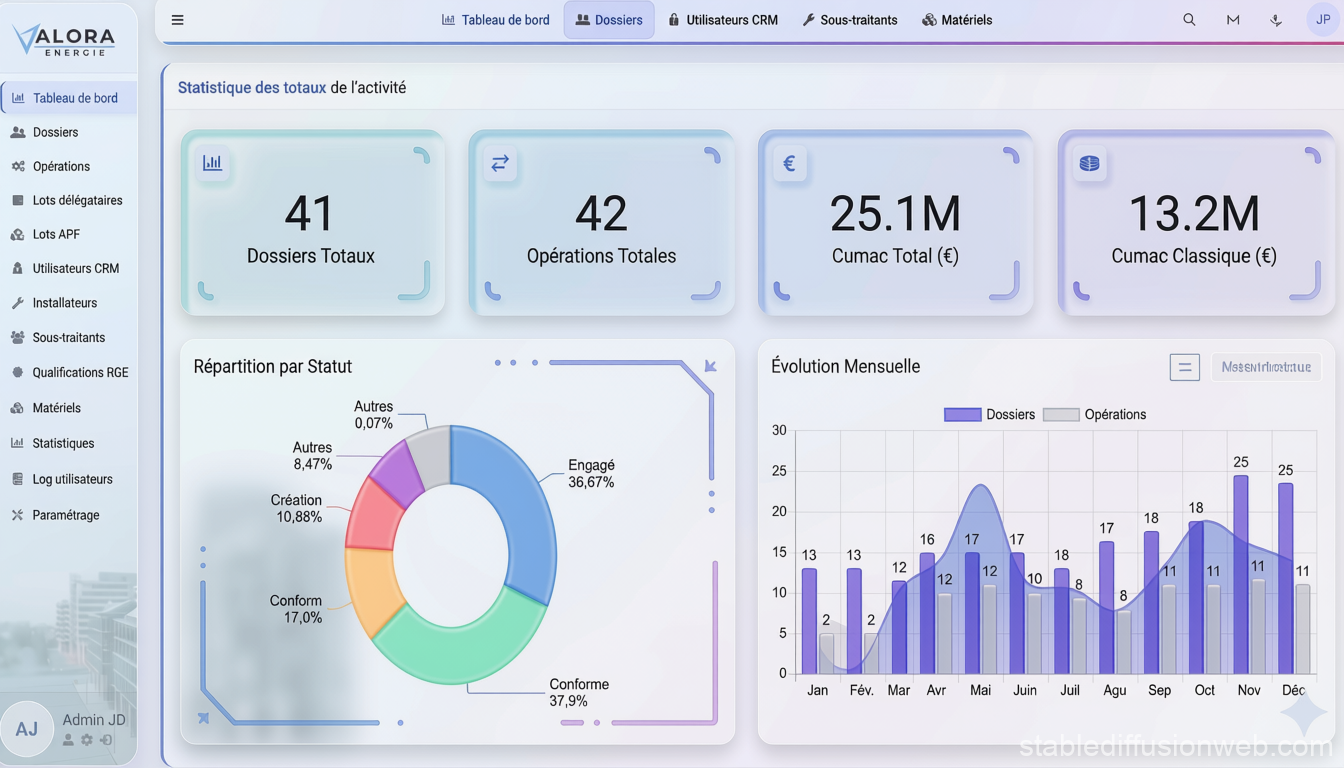Toggle the Opérations series in the chart legend

point(1114,414)
